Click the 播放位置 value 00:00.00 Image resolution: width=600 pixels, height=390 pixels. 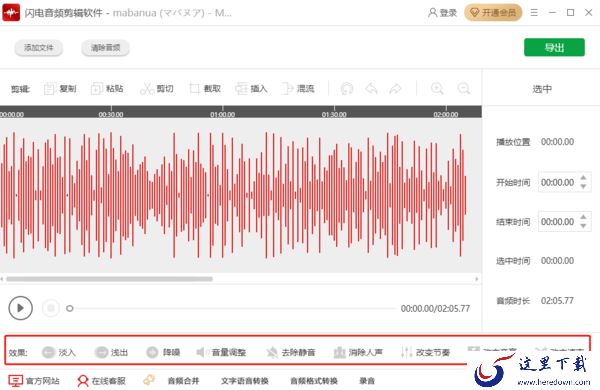(557, 142)
